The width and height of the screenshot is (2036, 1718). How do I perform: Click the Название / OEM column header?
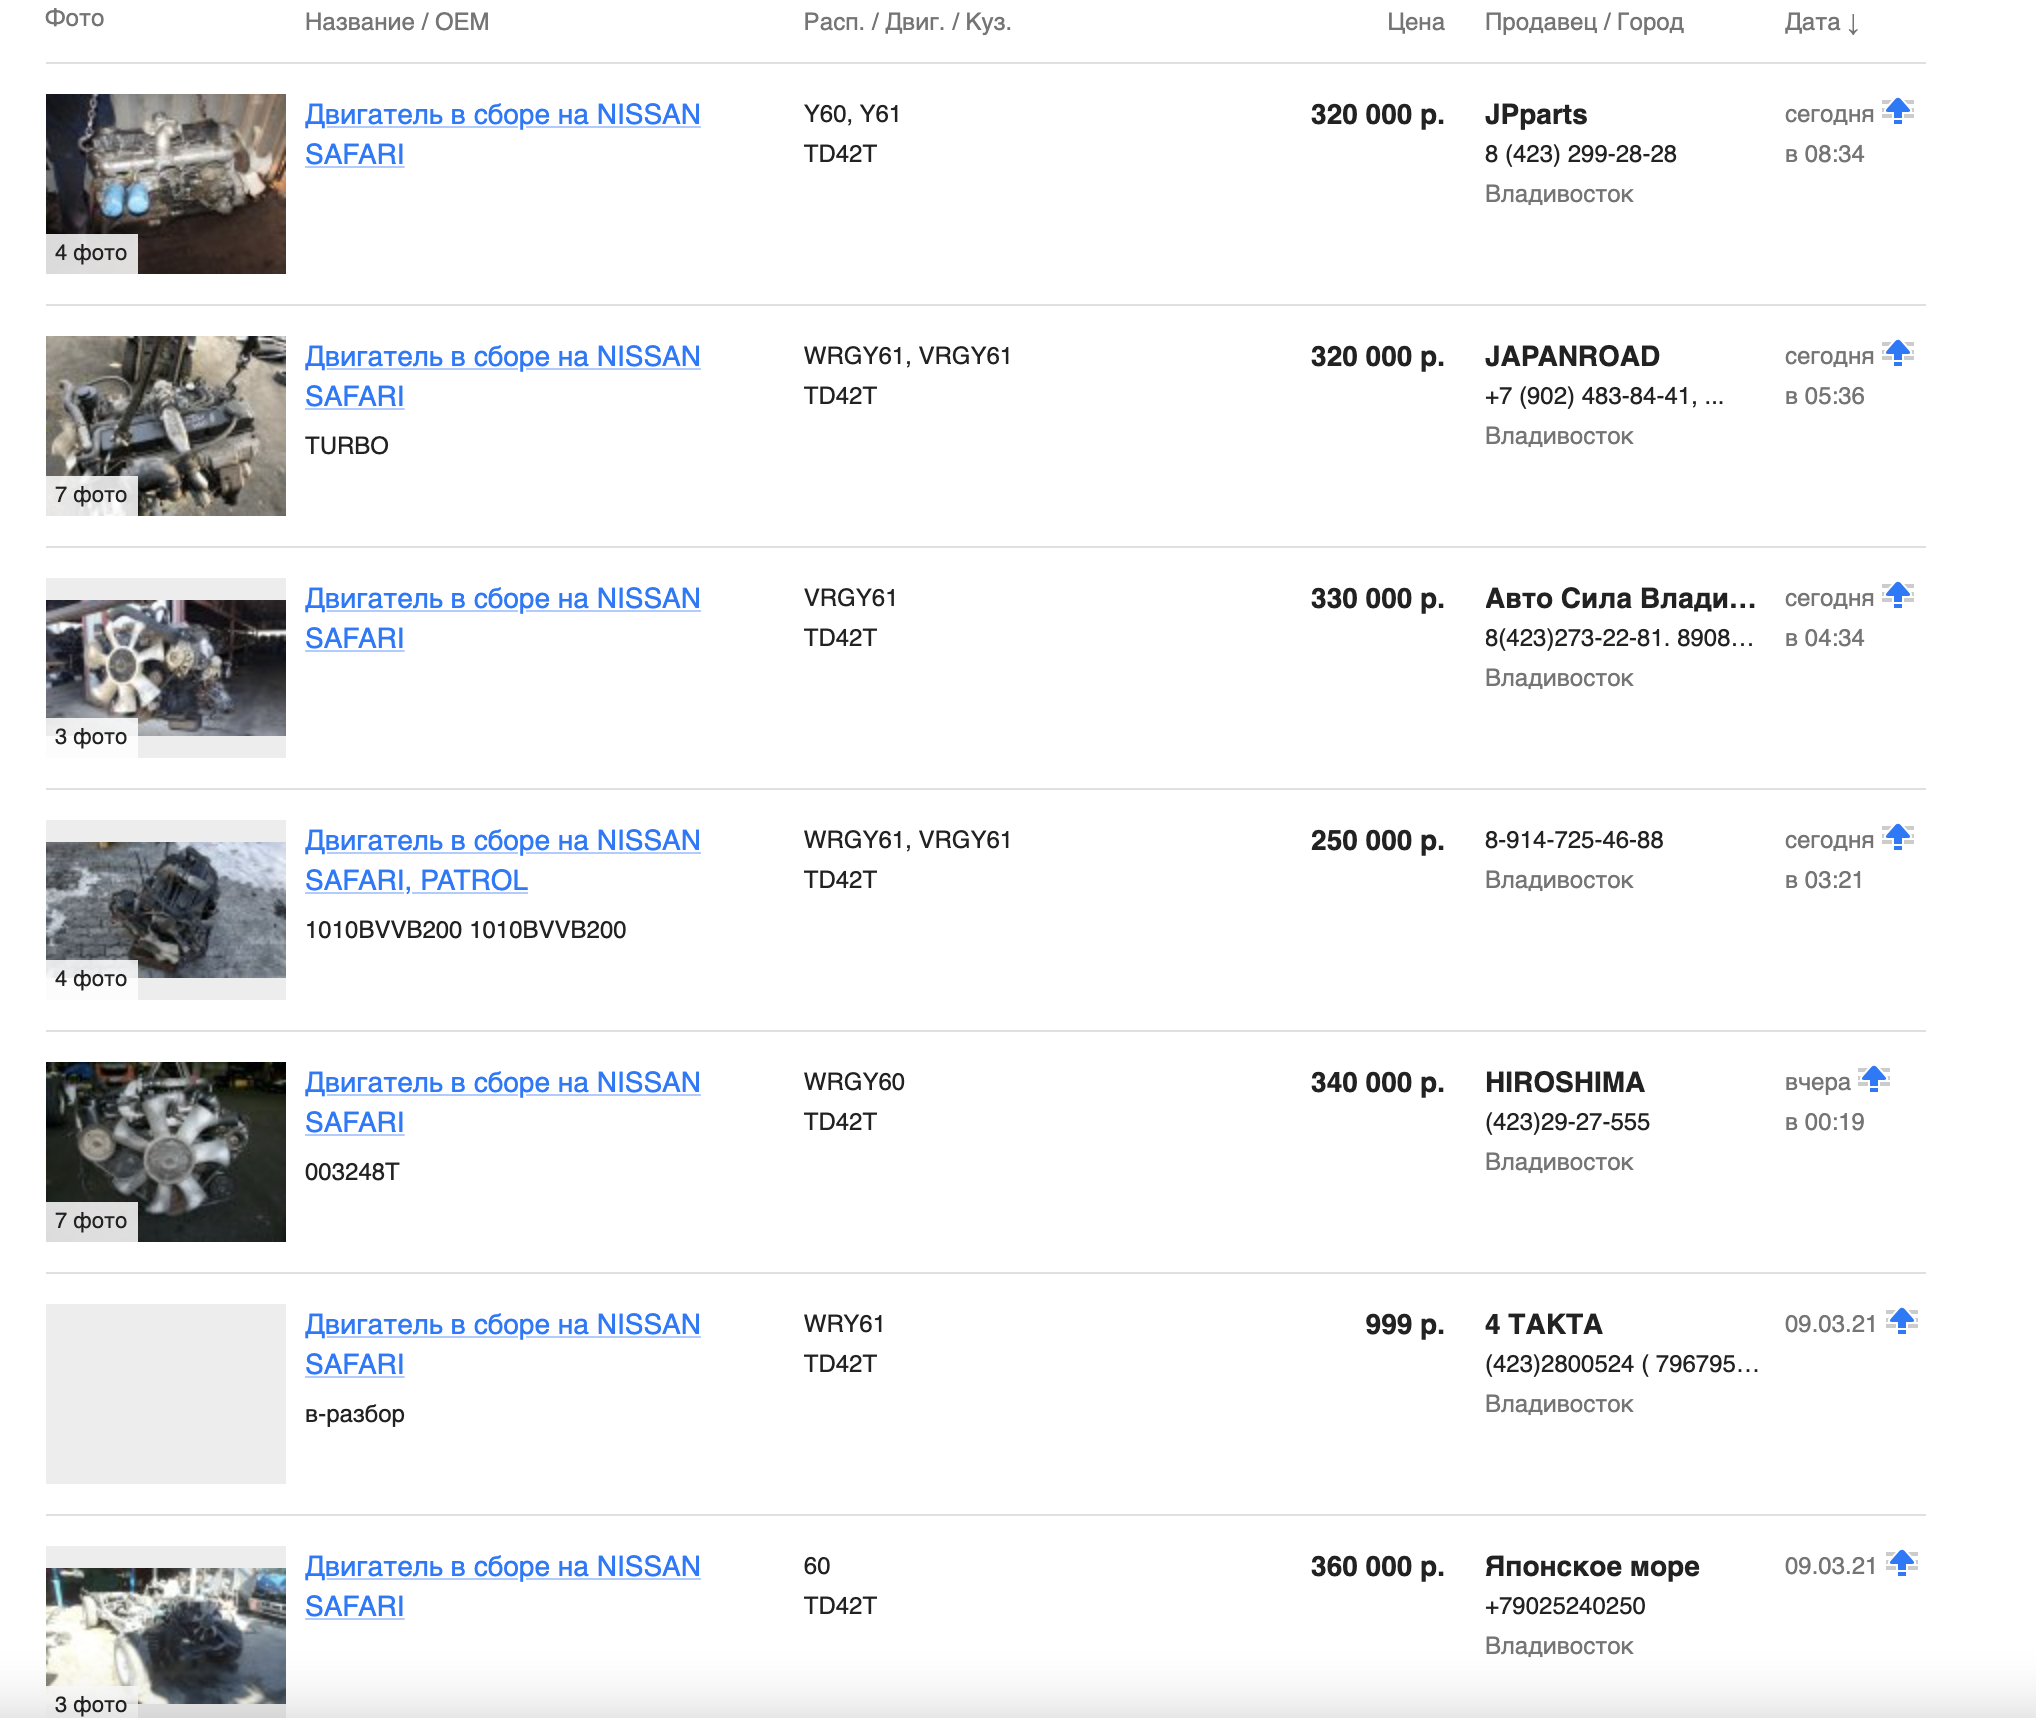[397, 22]
